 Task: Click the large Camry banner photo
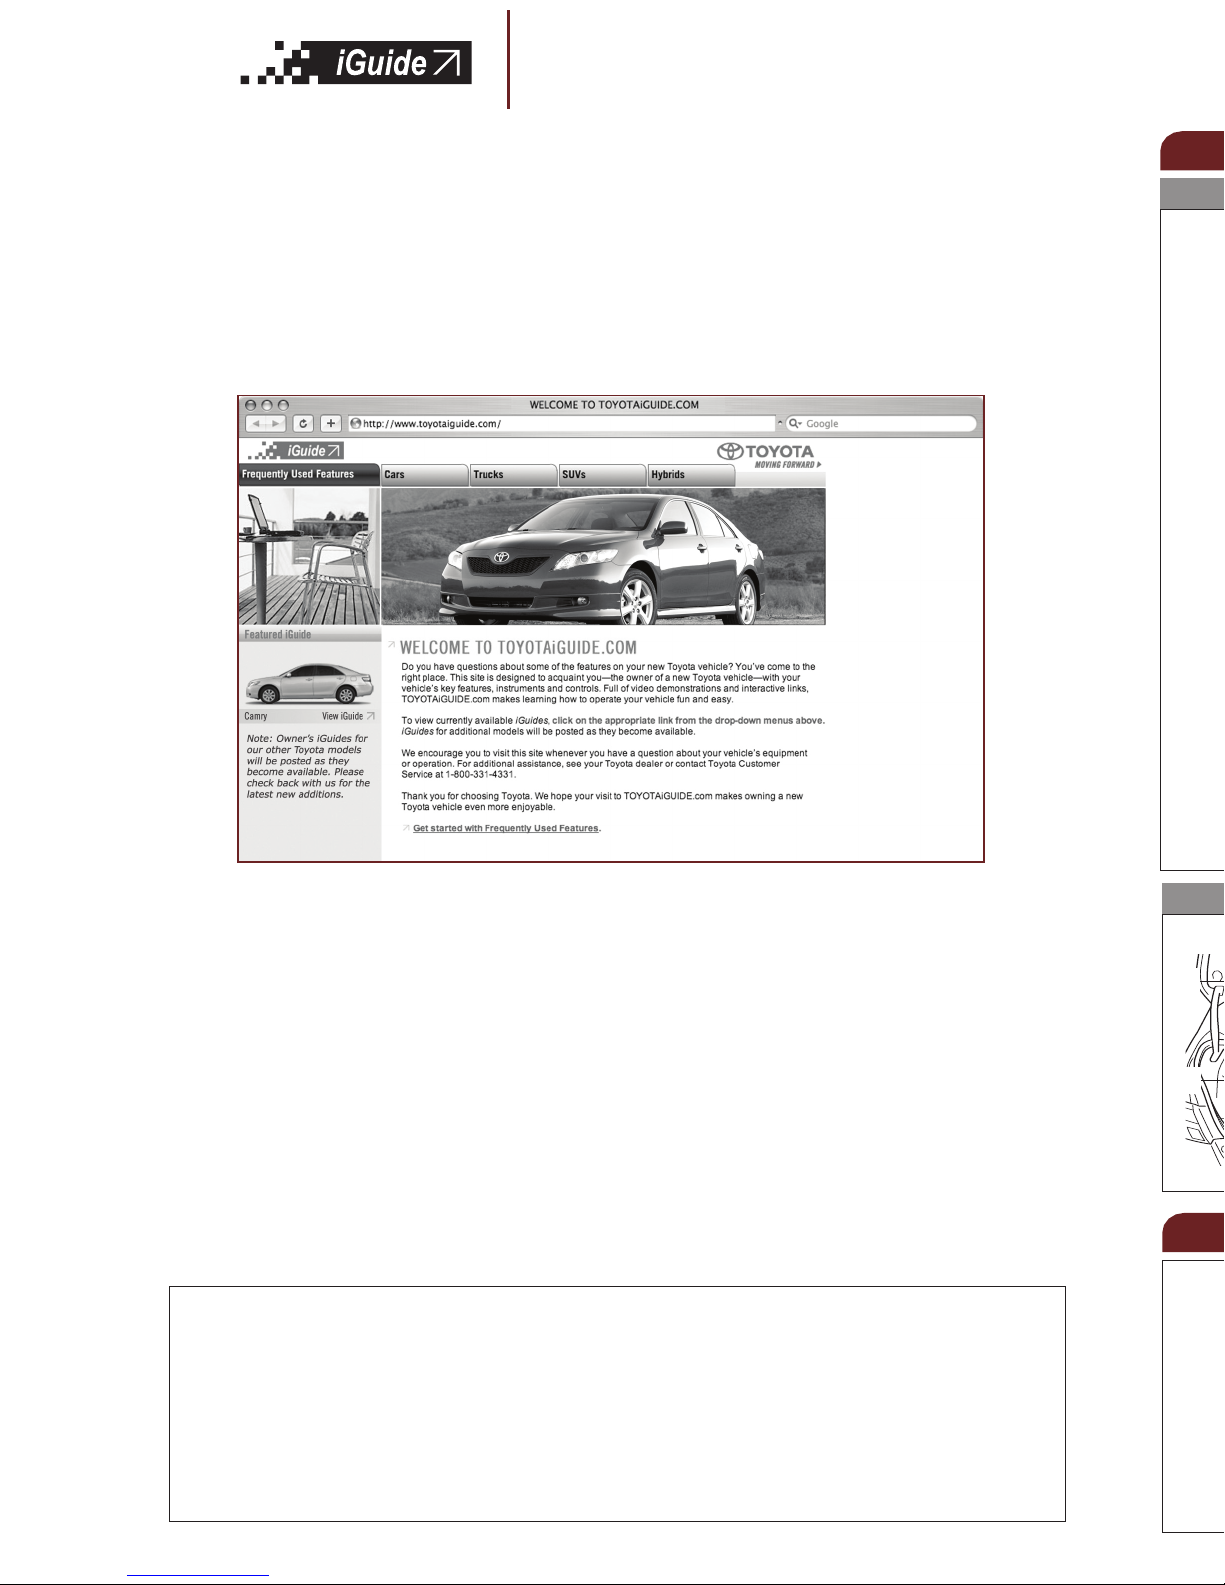point(604,557)
